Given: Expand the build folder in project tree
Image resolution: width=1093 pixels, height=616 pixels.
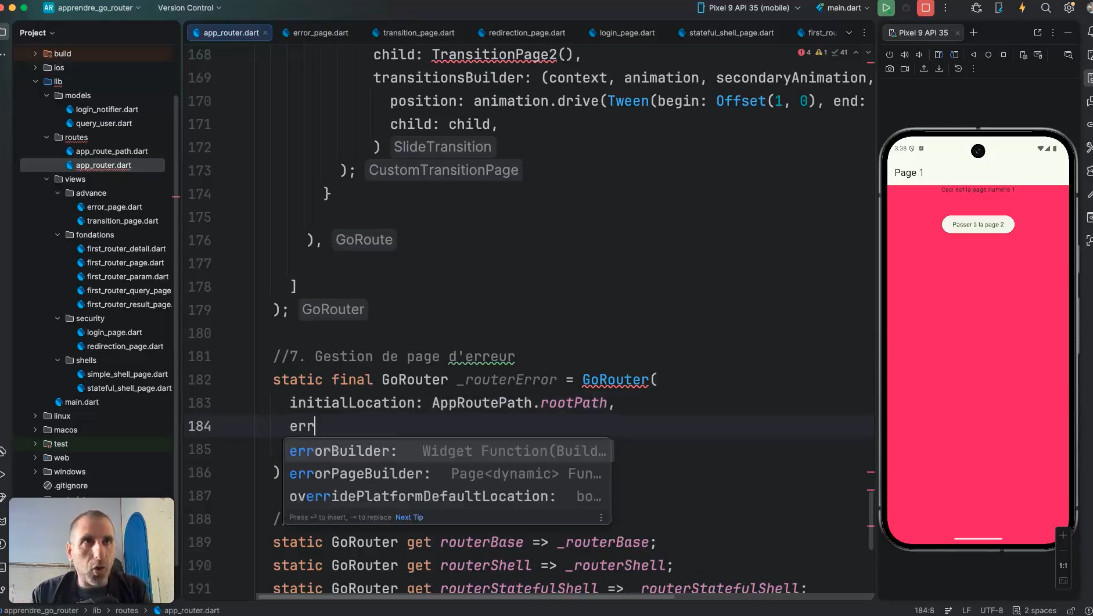Looking at the screenshot, I should (35, 53).
